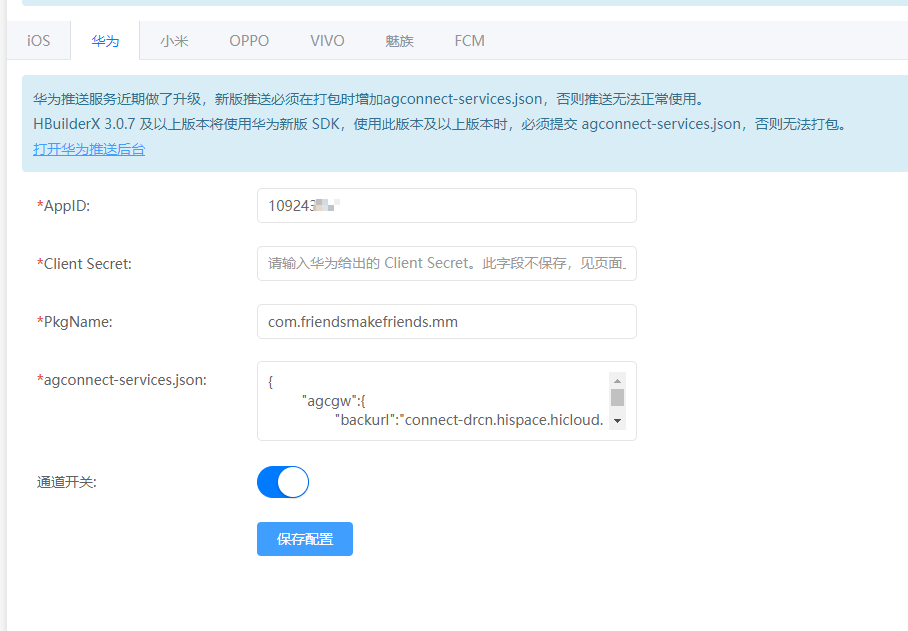Screen dimensions: 908x631
Task: Click the AppID input field
Action: tap(446, 206)
